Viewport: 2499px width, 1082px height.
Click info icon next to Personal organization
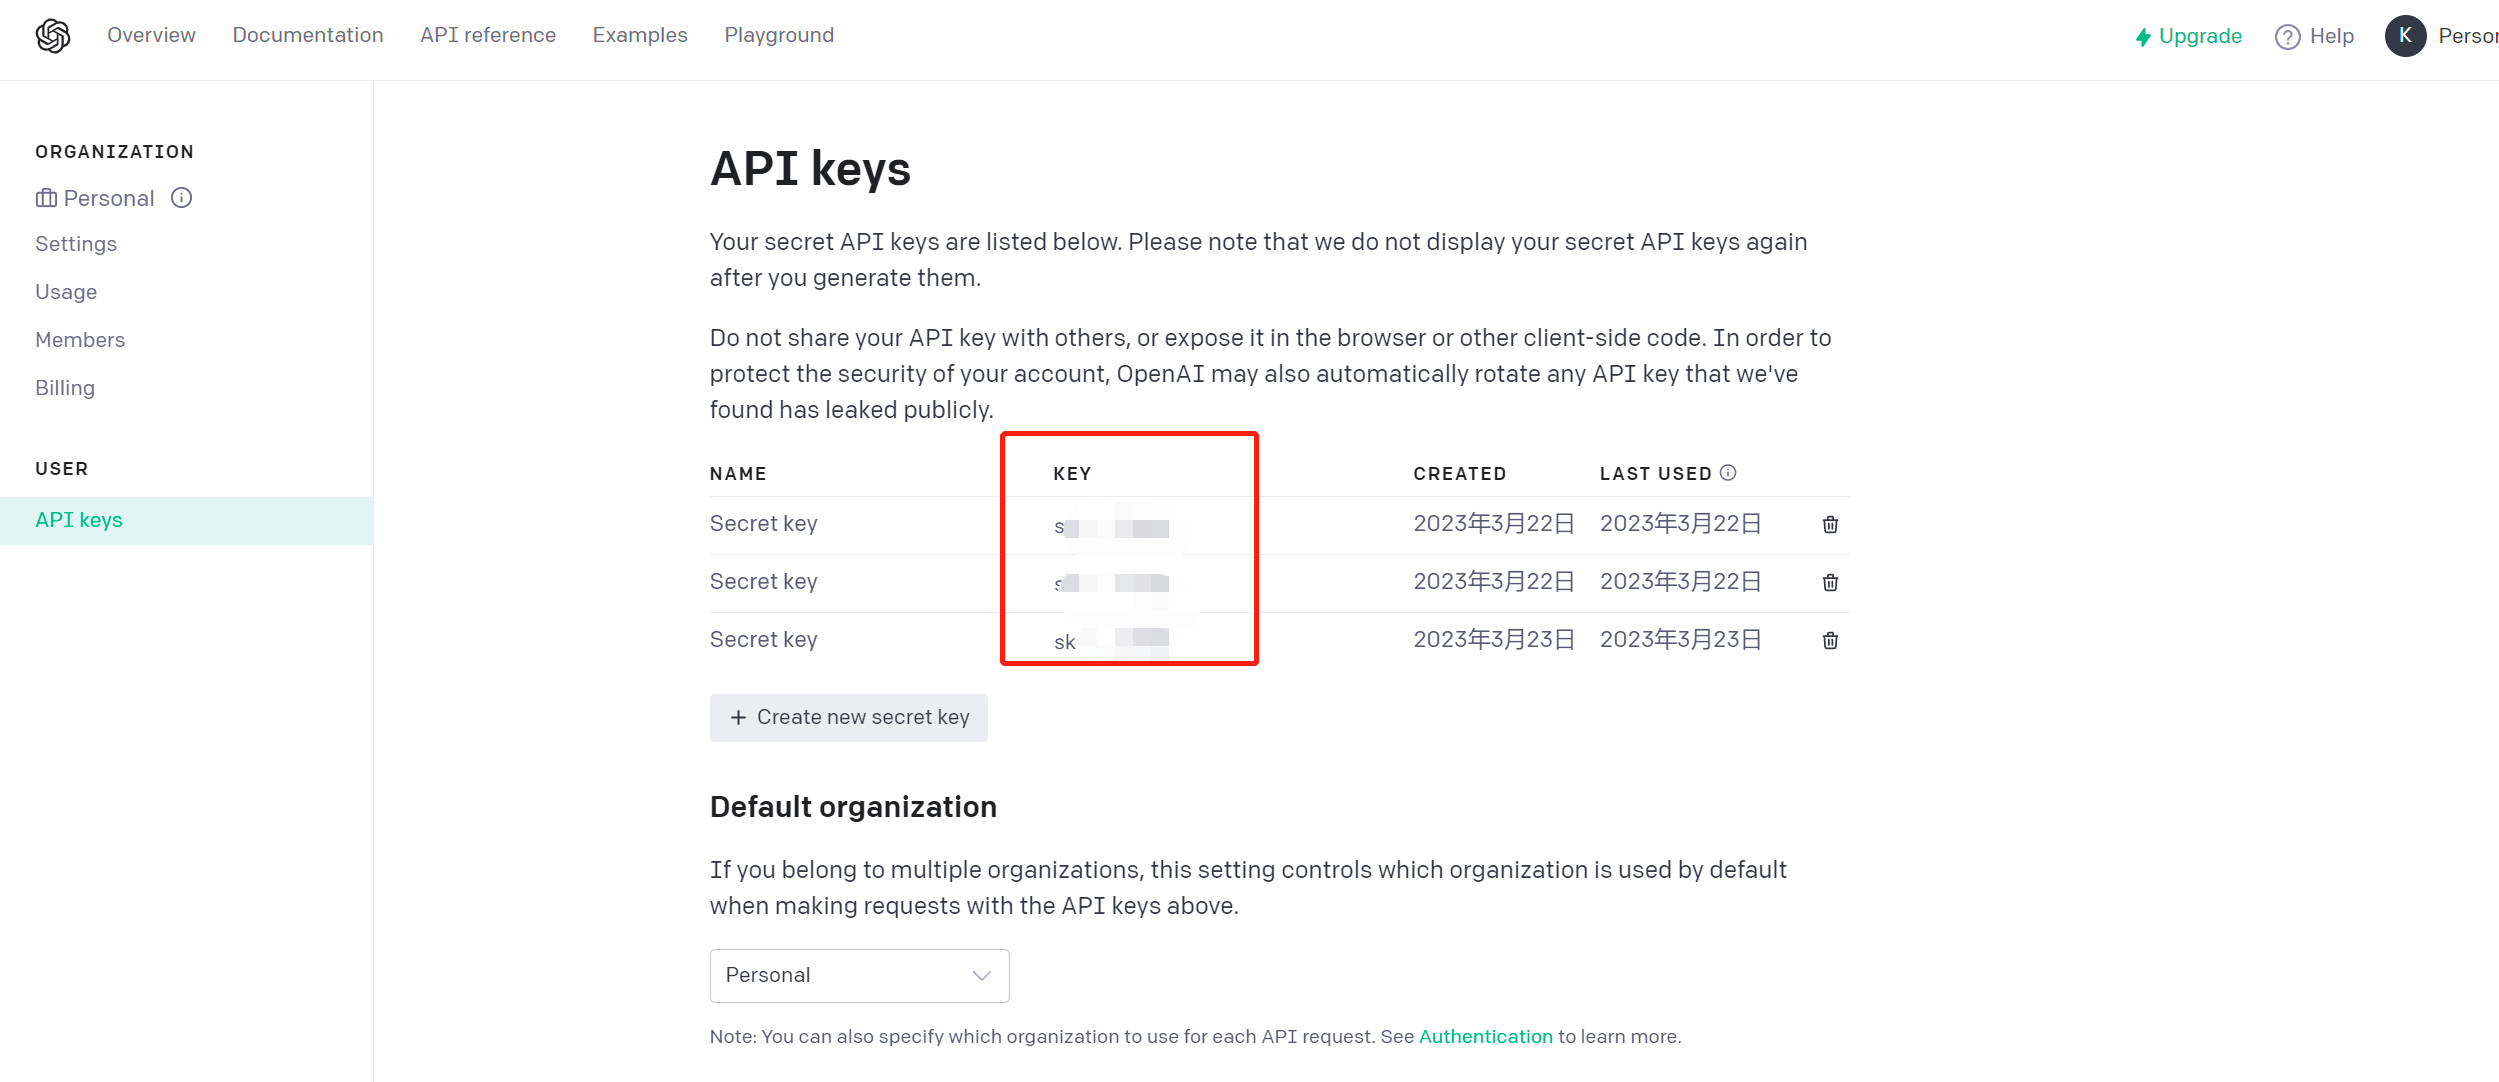pyautogui.click(x=181, y=198)
